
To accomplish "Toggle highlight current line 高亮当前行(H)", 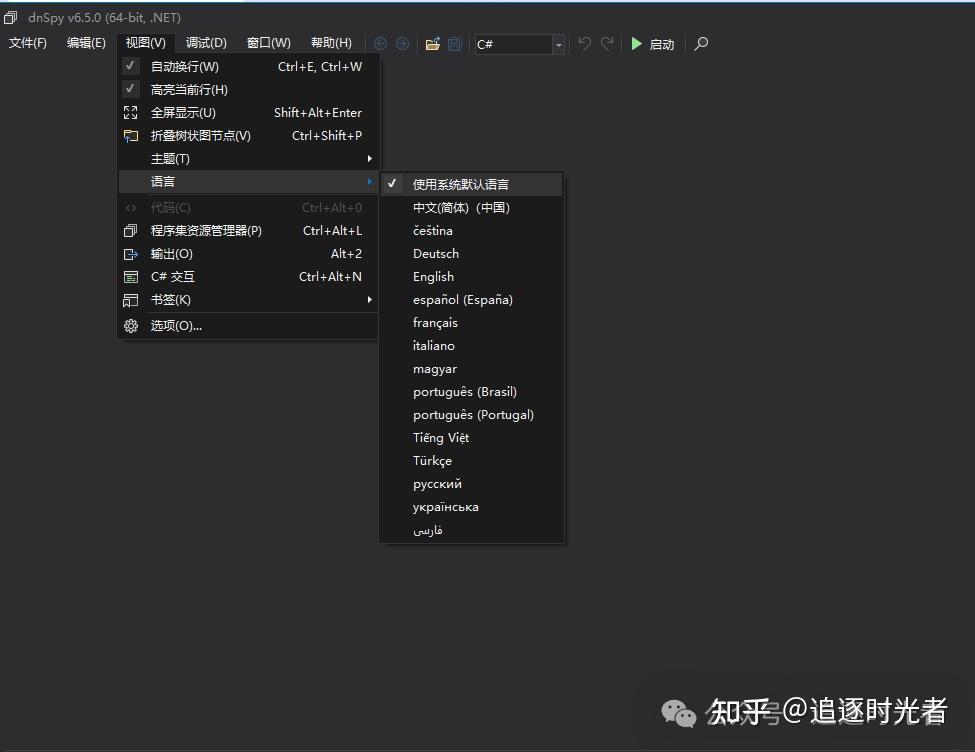I will click(130, 89).
